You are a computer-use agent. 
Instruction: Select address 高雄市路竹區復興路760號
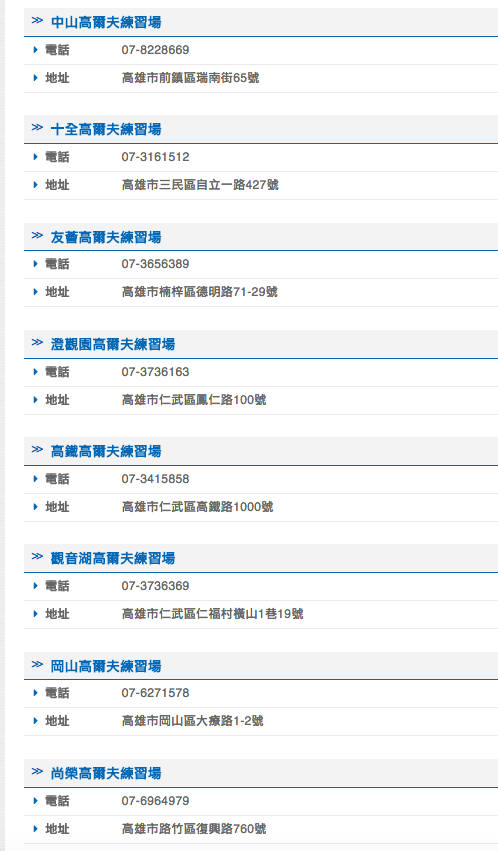click(x=194, y=829)
